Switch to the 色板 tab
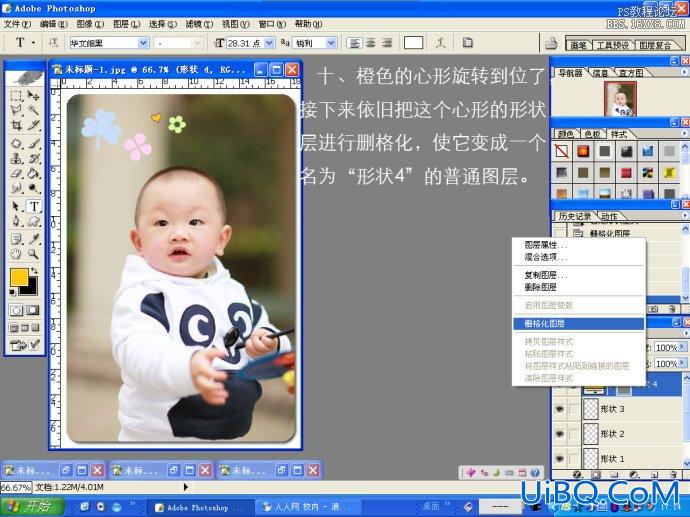This screenshot has width=690, height=517. (x=592, y=134)
